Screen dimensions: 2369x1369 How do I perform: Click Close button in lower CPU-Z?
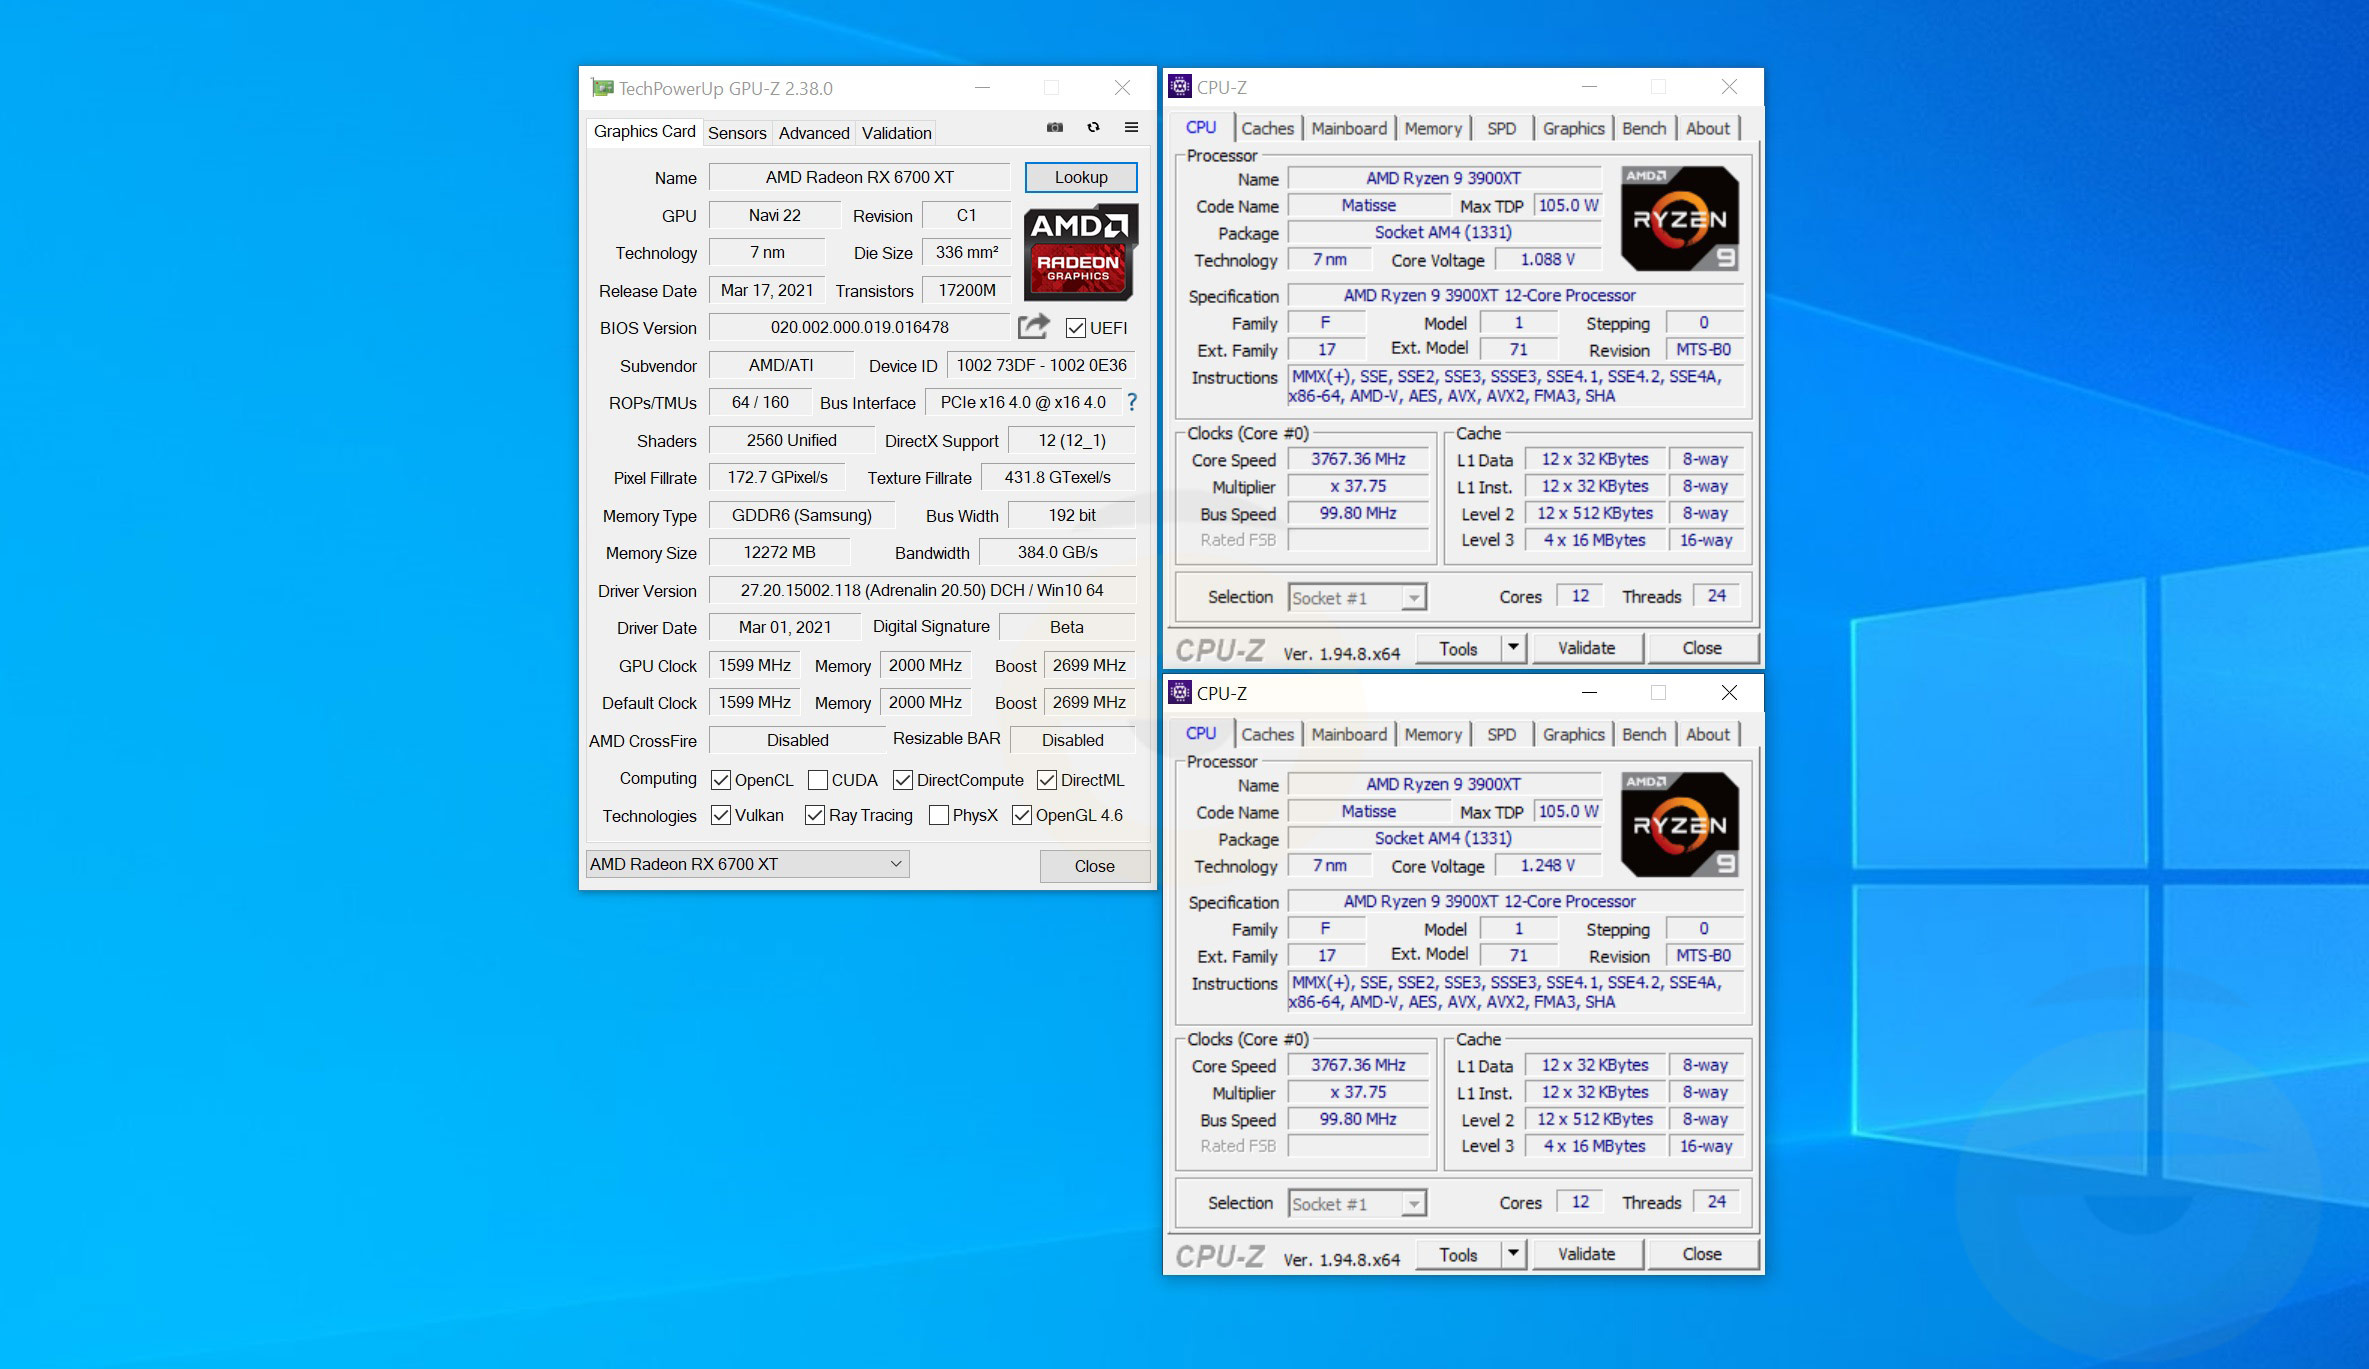[1702, 1254]
